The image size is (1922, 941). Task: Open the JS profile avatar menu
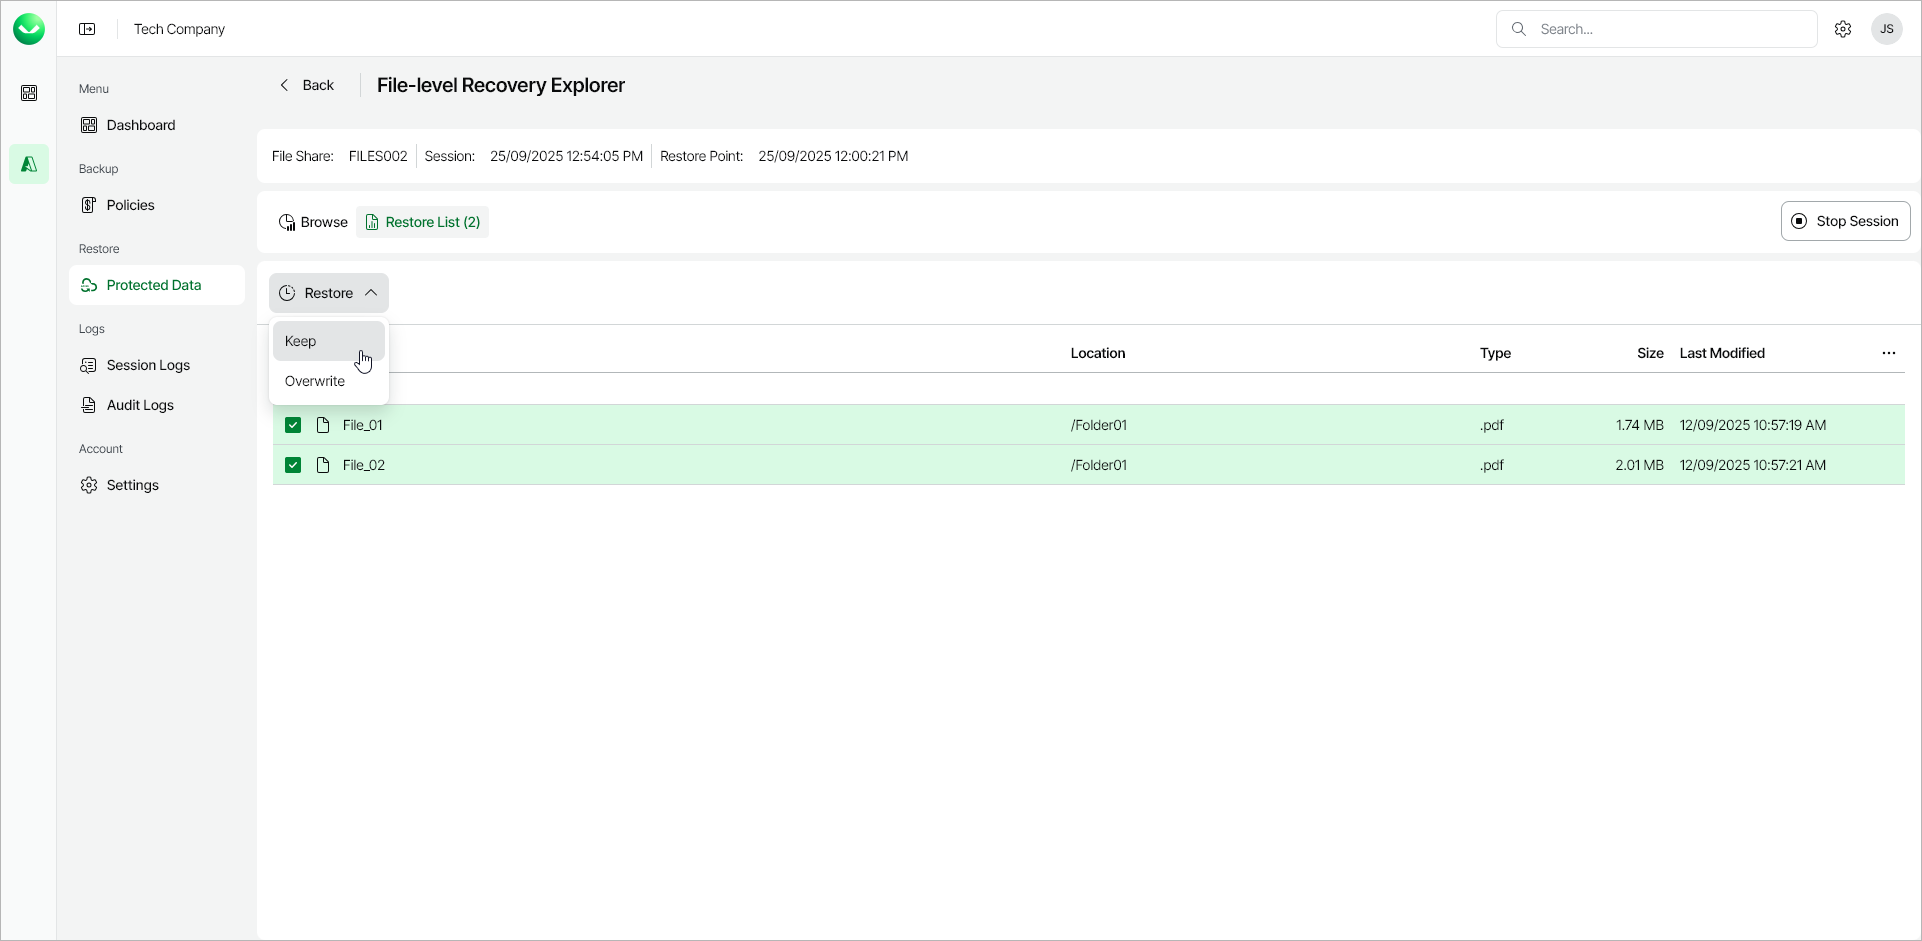click(1886, 29)
